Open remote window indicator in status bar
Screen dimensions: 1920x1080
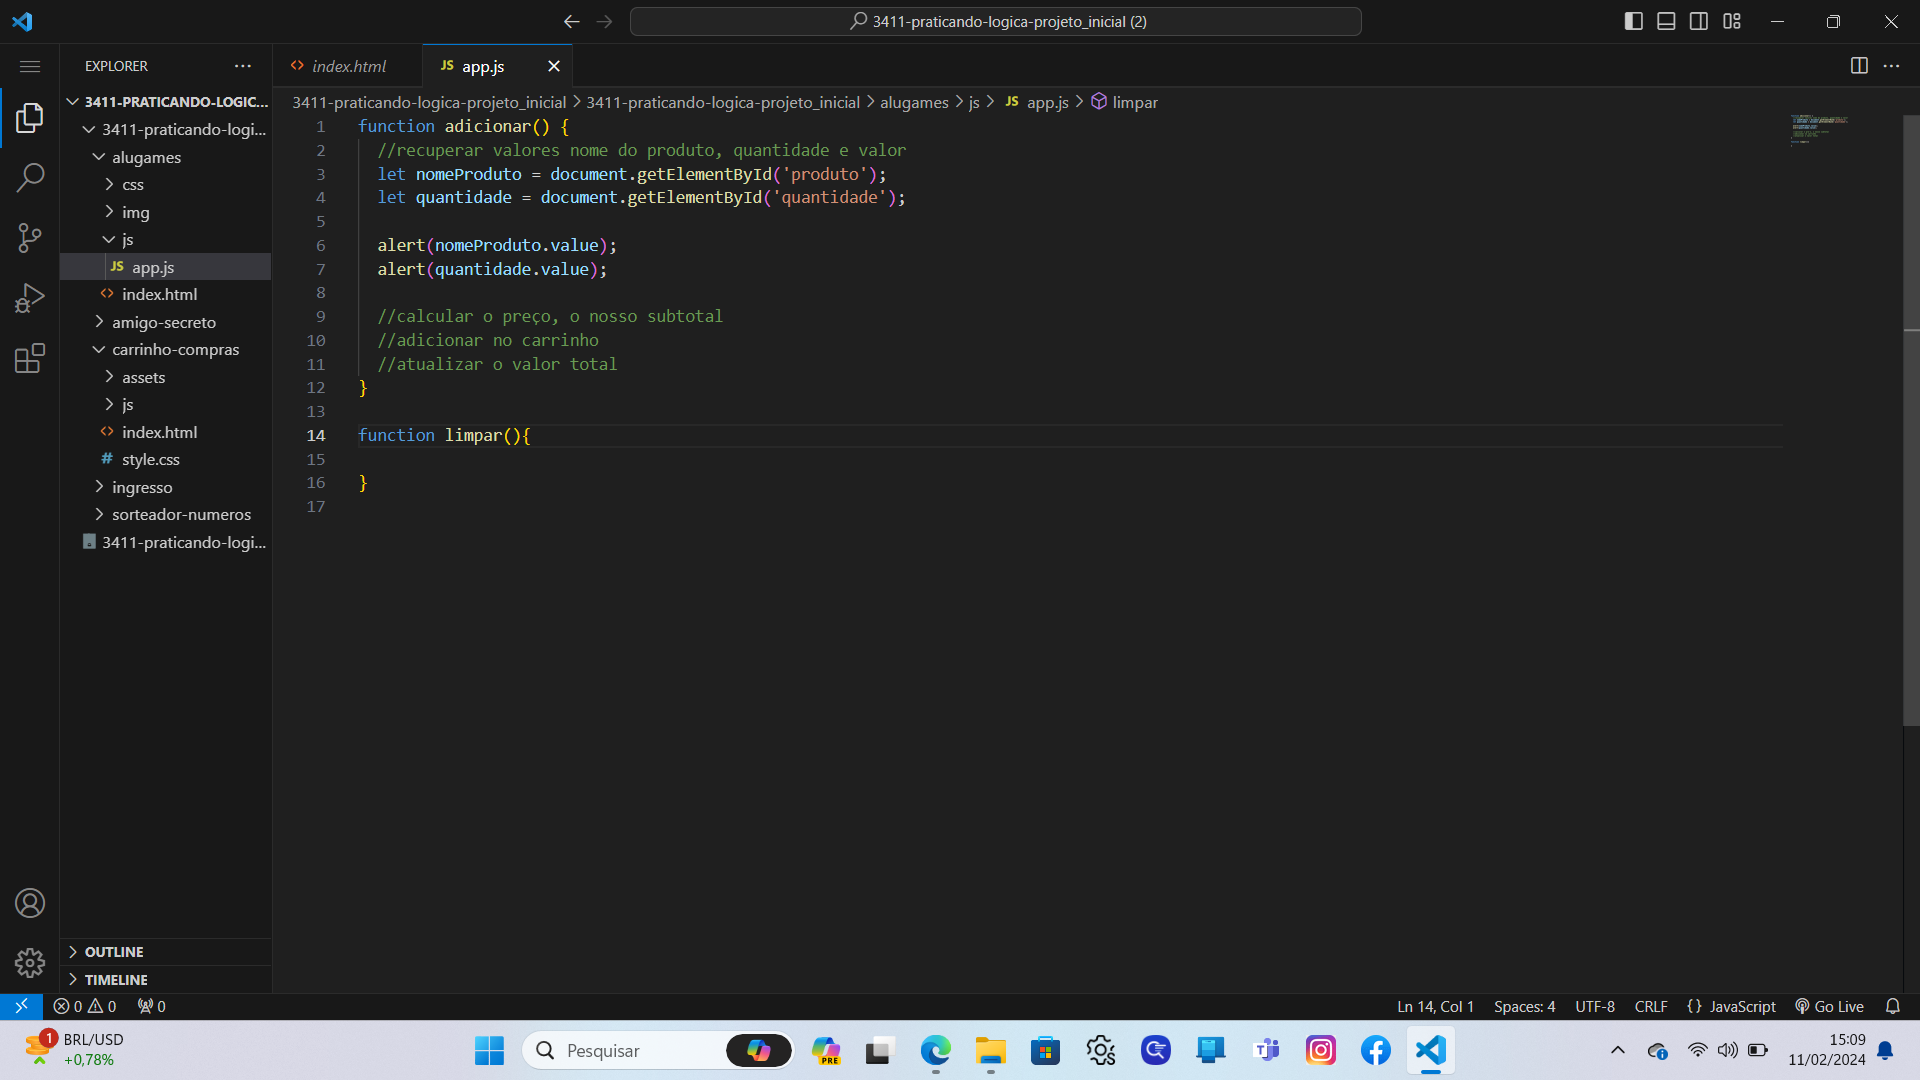(x=21, y=1006)
